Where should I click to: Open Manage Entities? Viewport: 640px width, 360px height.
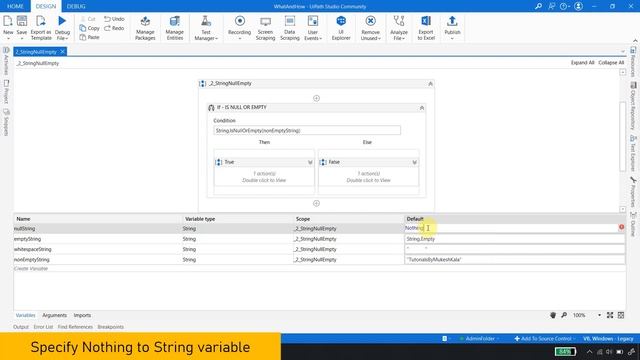coord(175,28)
